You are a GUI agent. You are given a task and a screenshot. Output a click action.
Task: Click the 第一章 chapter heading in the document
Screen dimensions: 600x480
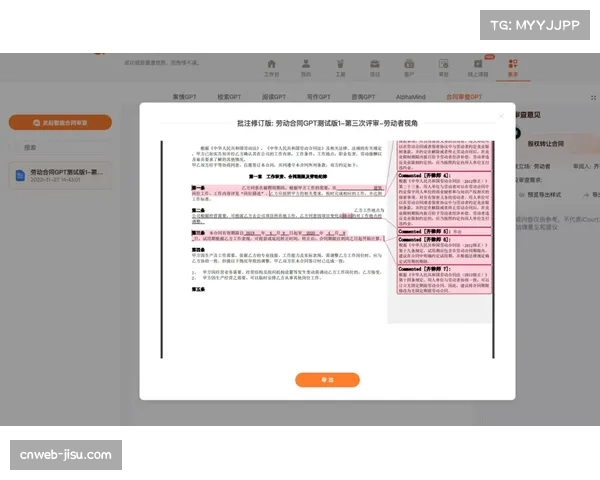click(x=288, y=176)
